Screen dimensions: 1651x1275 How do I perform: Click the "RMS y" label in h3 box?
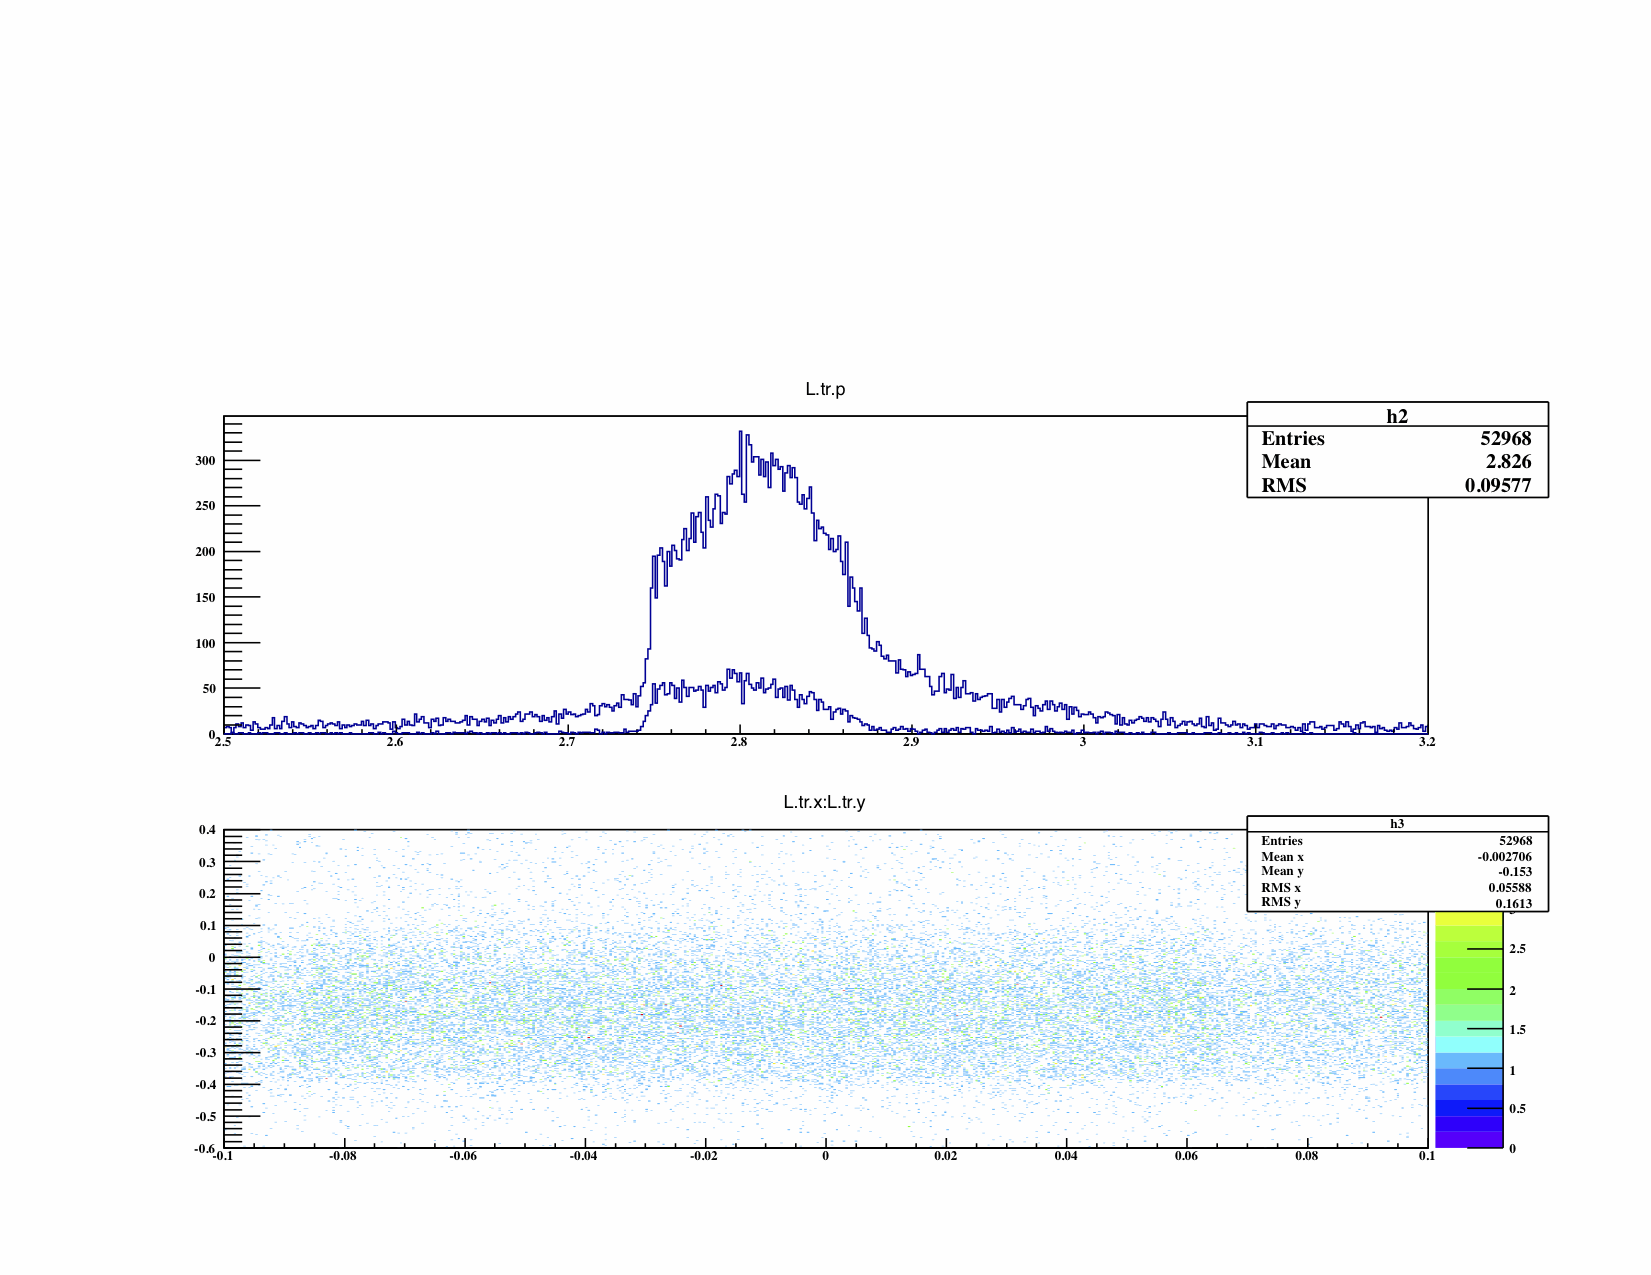point(1281,902)
